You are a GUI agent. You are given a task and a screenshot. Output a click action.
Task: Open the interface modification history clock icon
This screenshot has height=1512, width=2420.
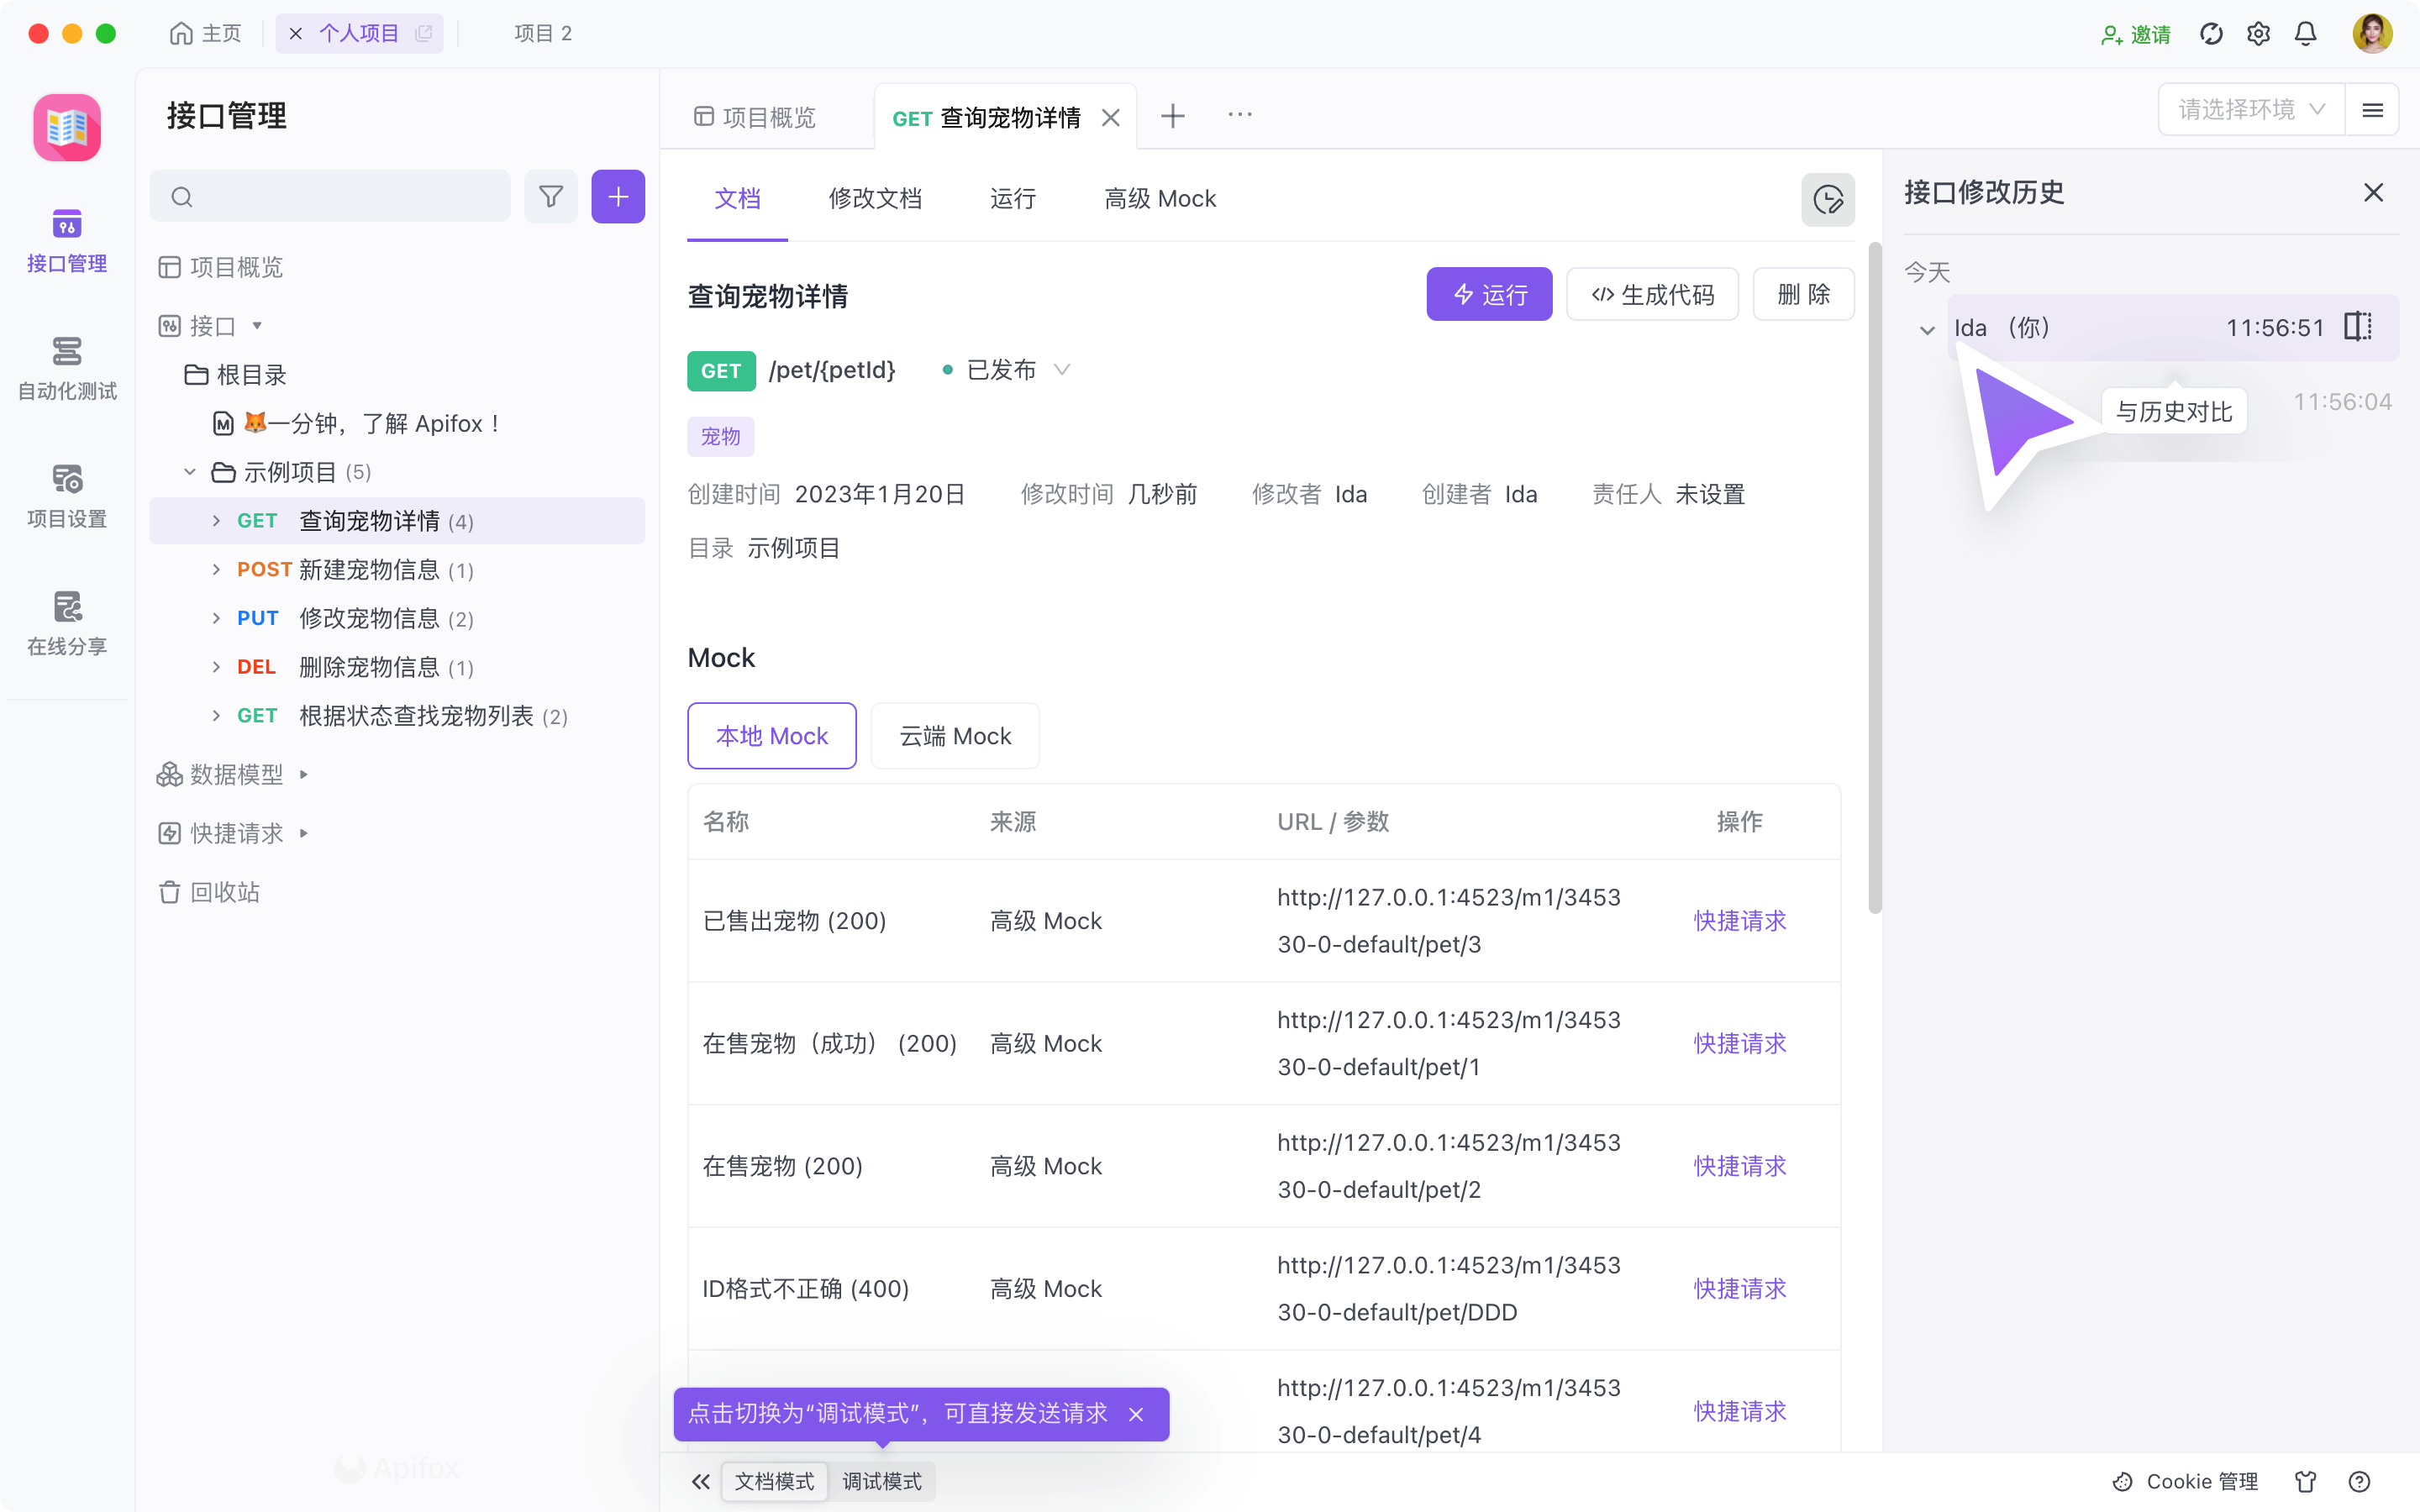(x=1828, y=200)
